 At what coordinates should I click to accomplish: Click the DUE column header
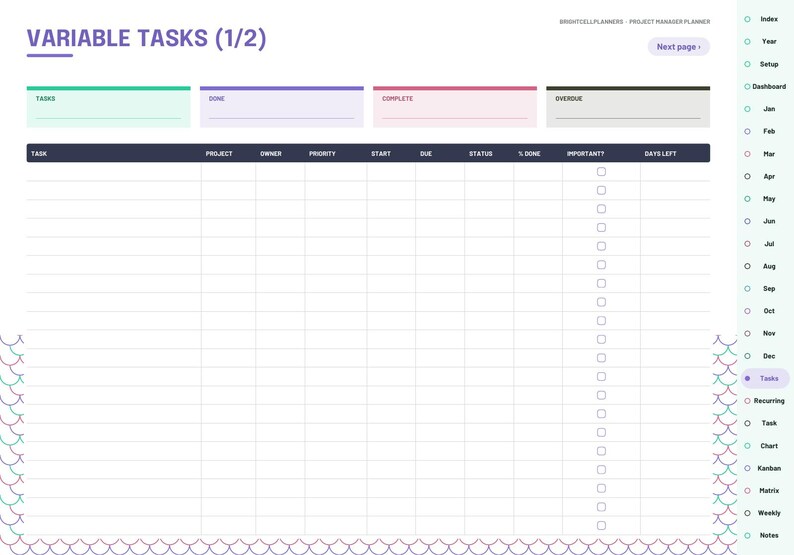[x=426, y=153]
